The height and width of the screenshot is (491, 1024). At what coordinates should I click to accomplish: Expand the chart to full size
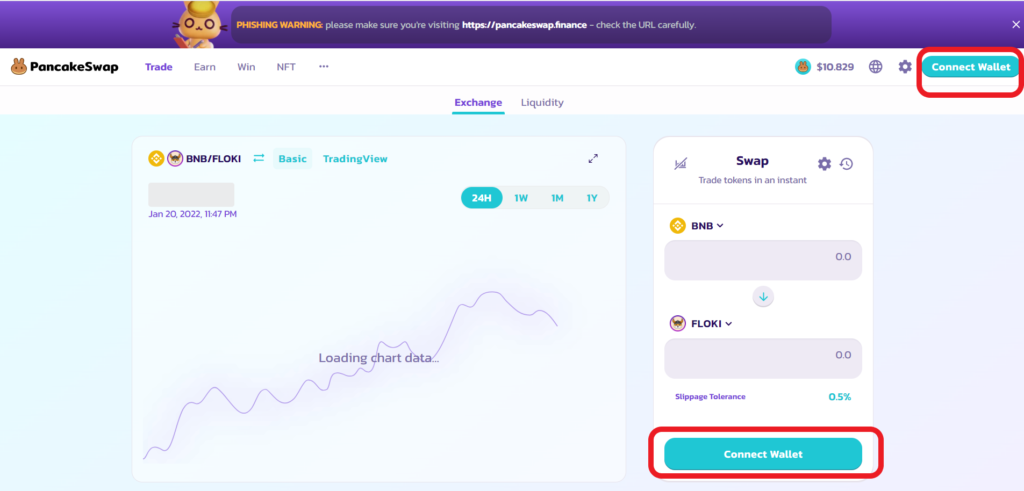[593, 158]
